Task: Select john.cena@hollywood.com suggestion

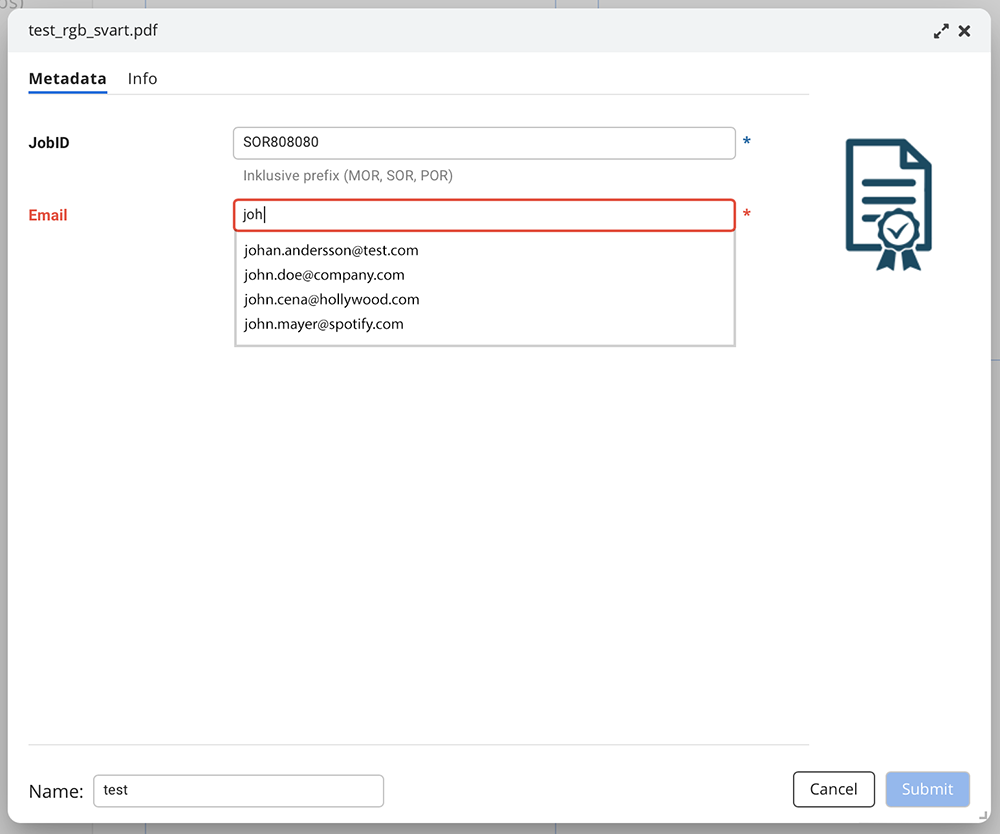Action: [x=331, y=300]
